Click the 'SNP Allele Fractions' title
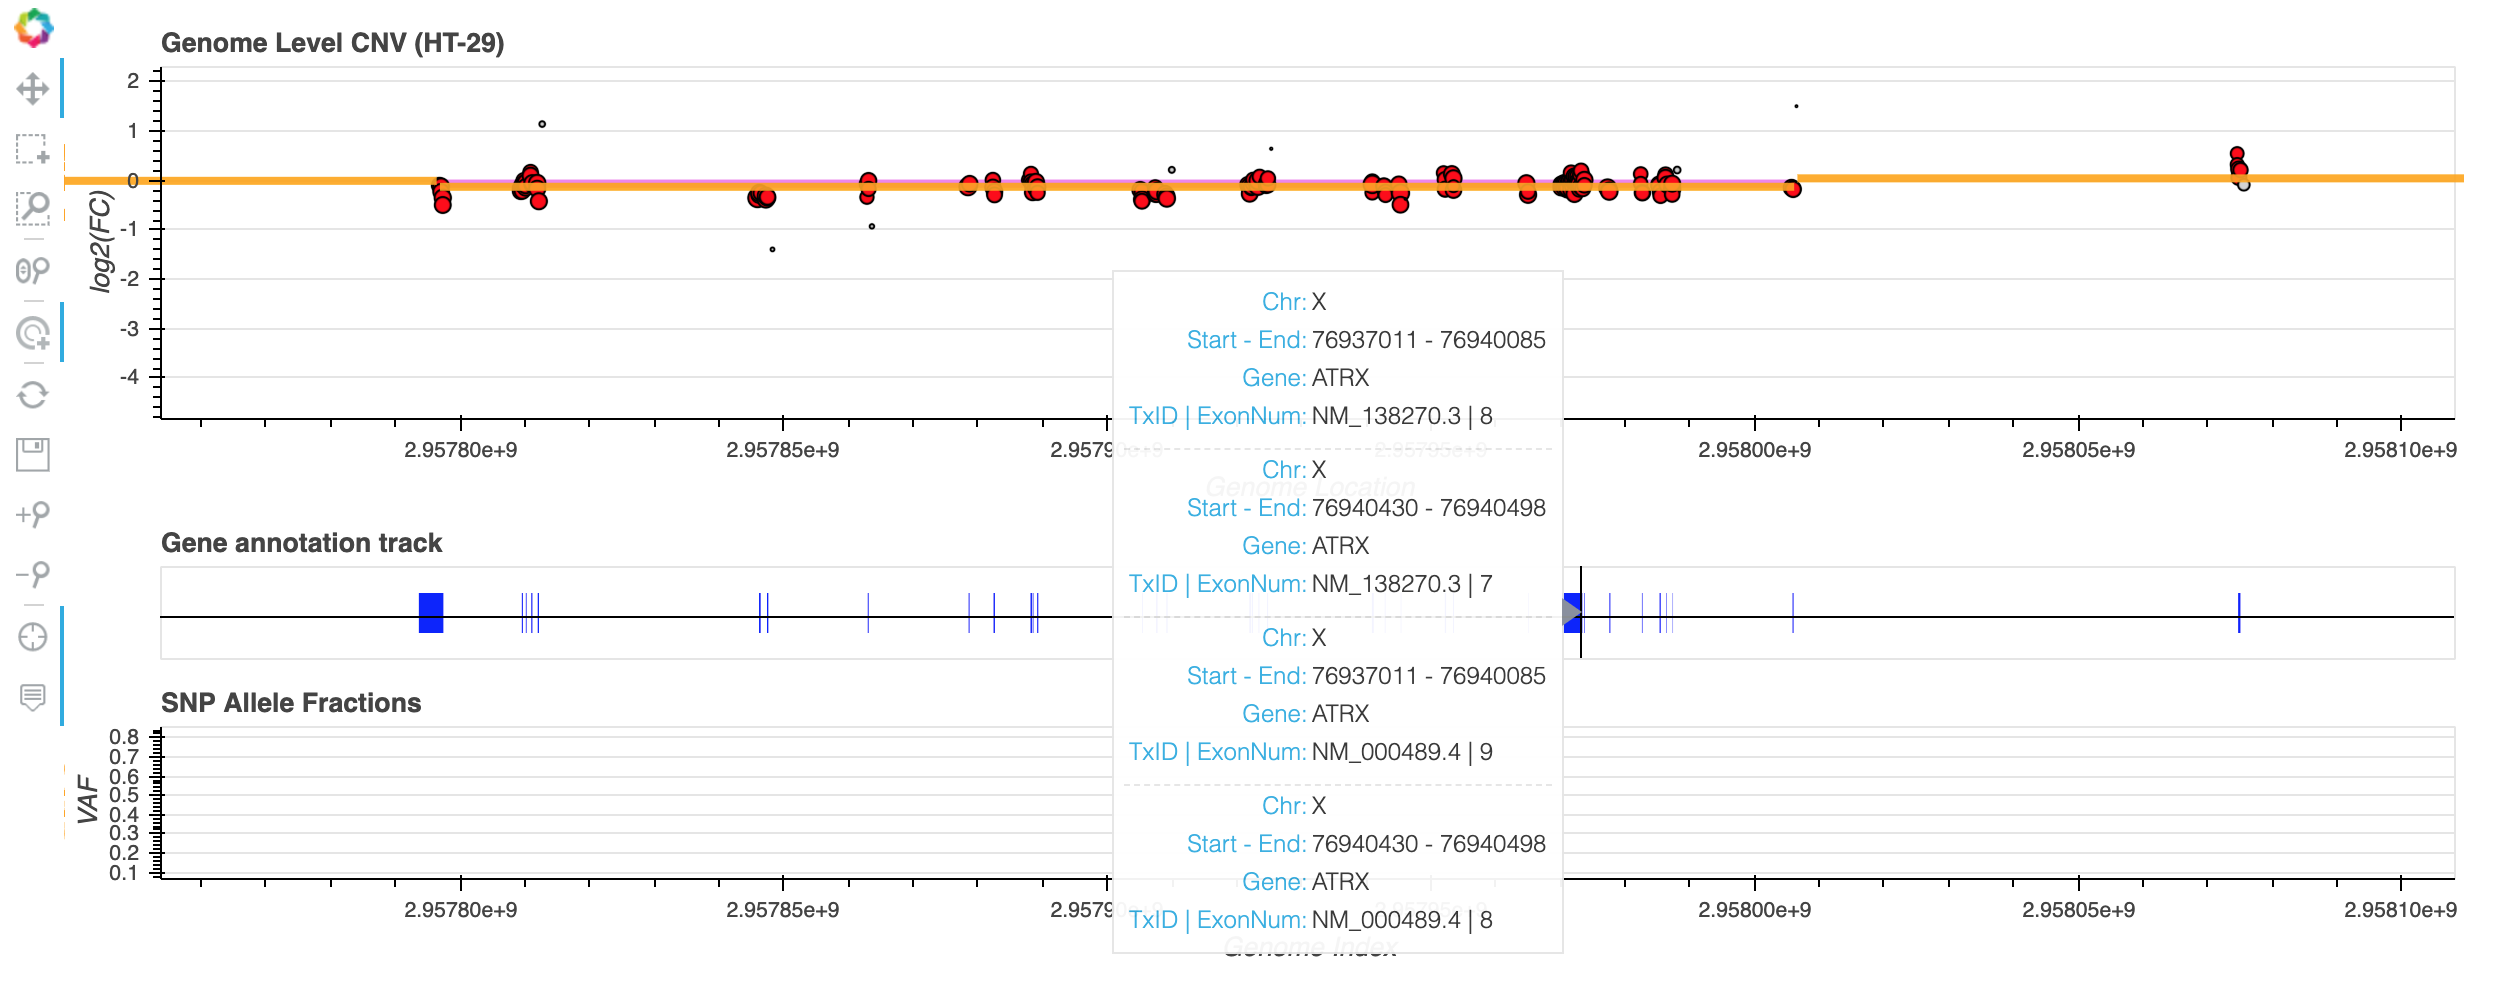 coord(291,703)
